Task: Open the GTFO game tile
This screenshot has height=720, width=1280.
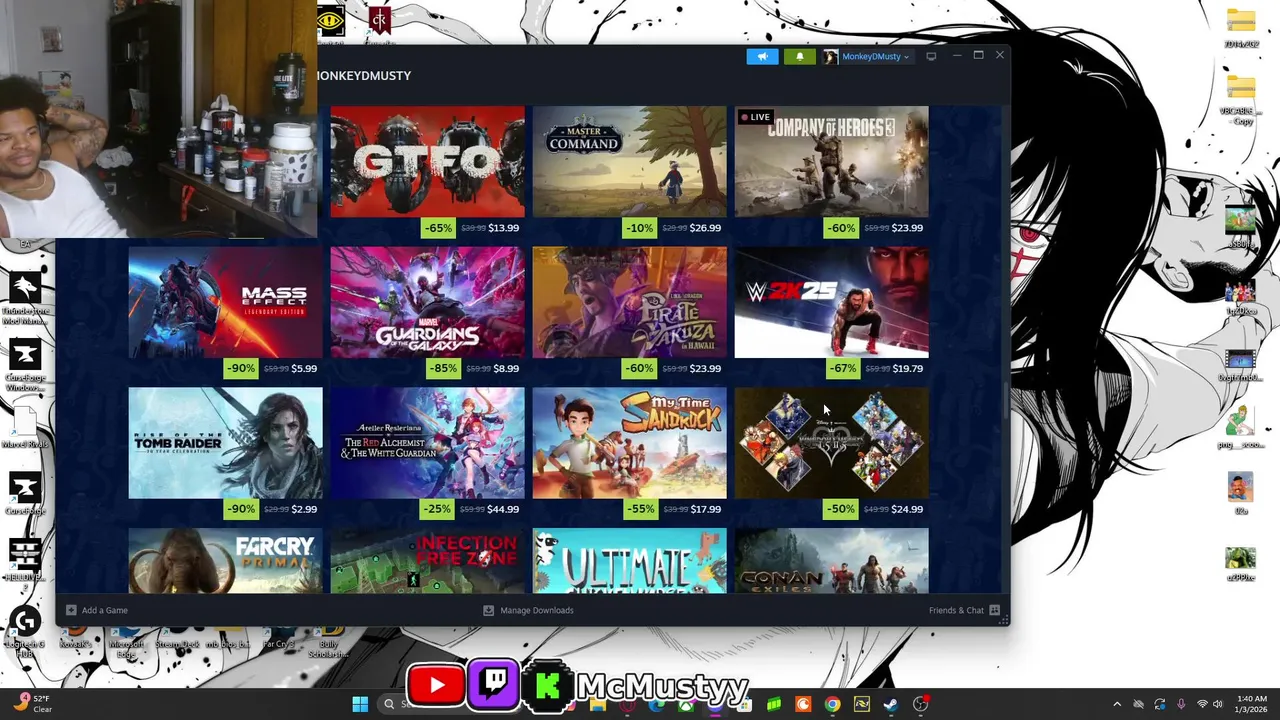Action: tap(427, 161)
